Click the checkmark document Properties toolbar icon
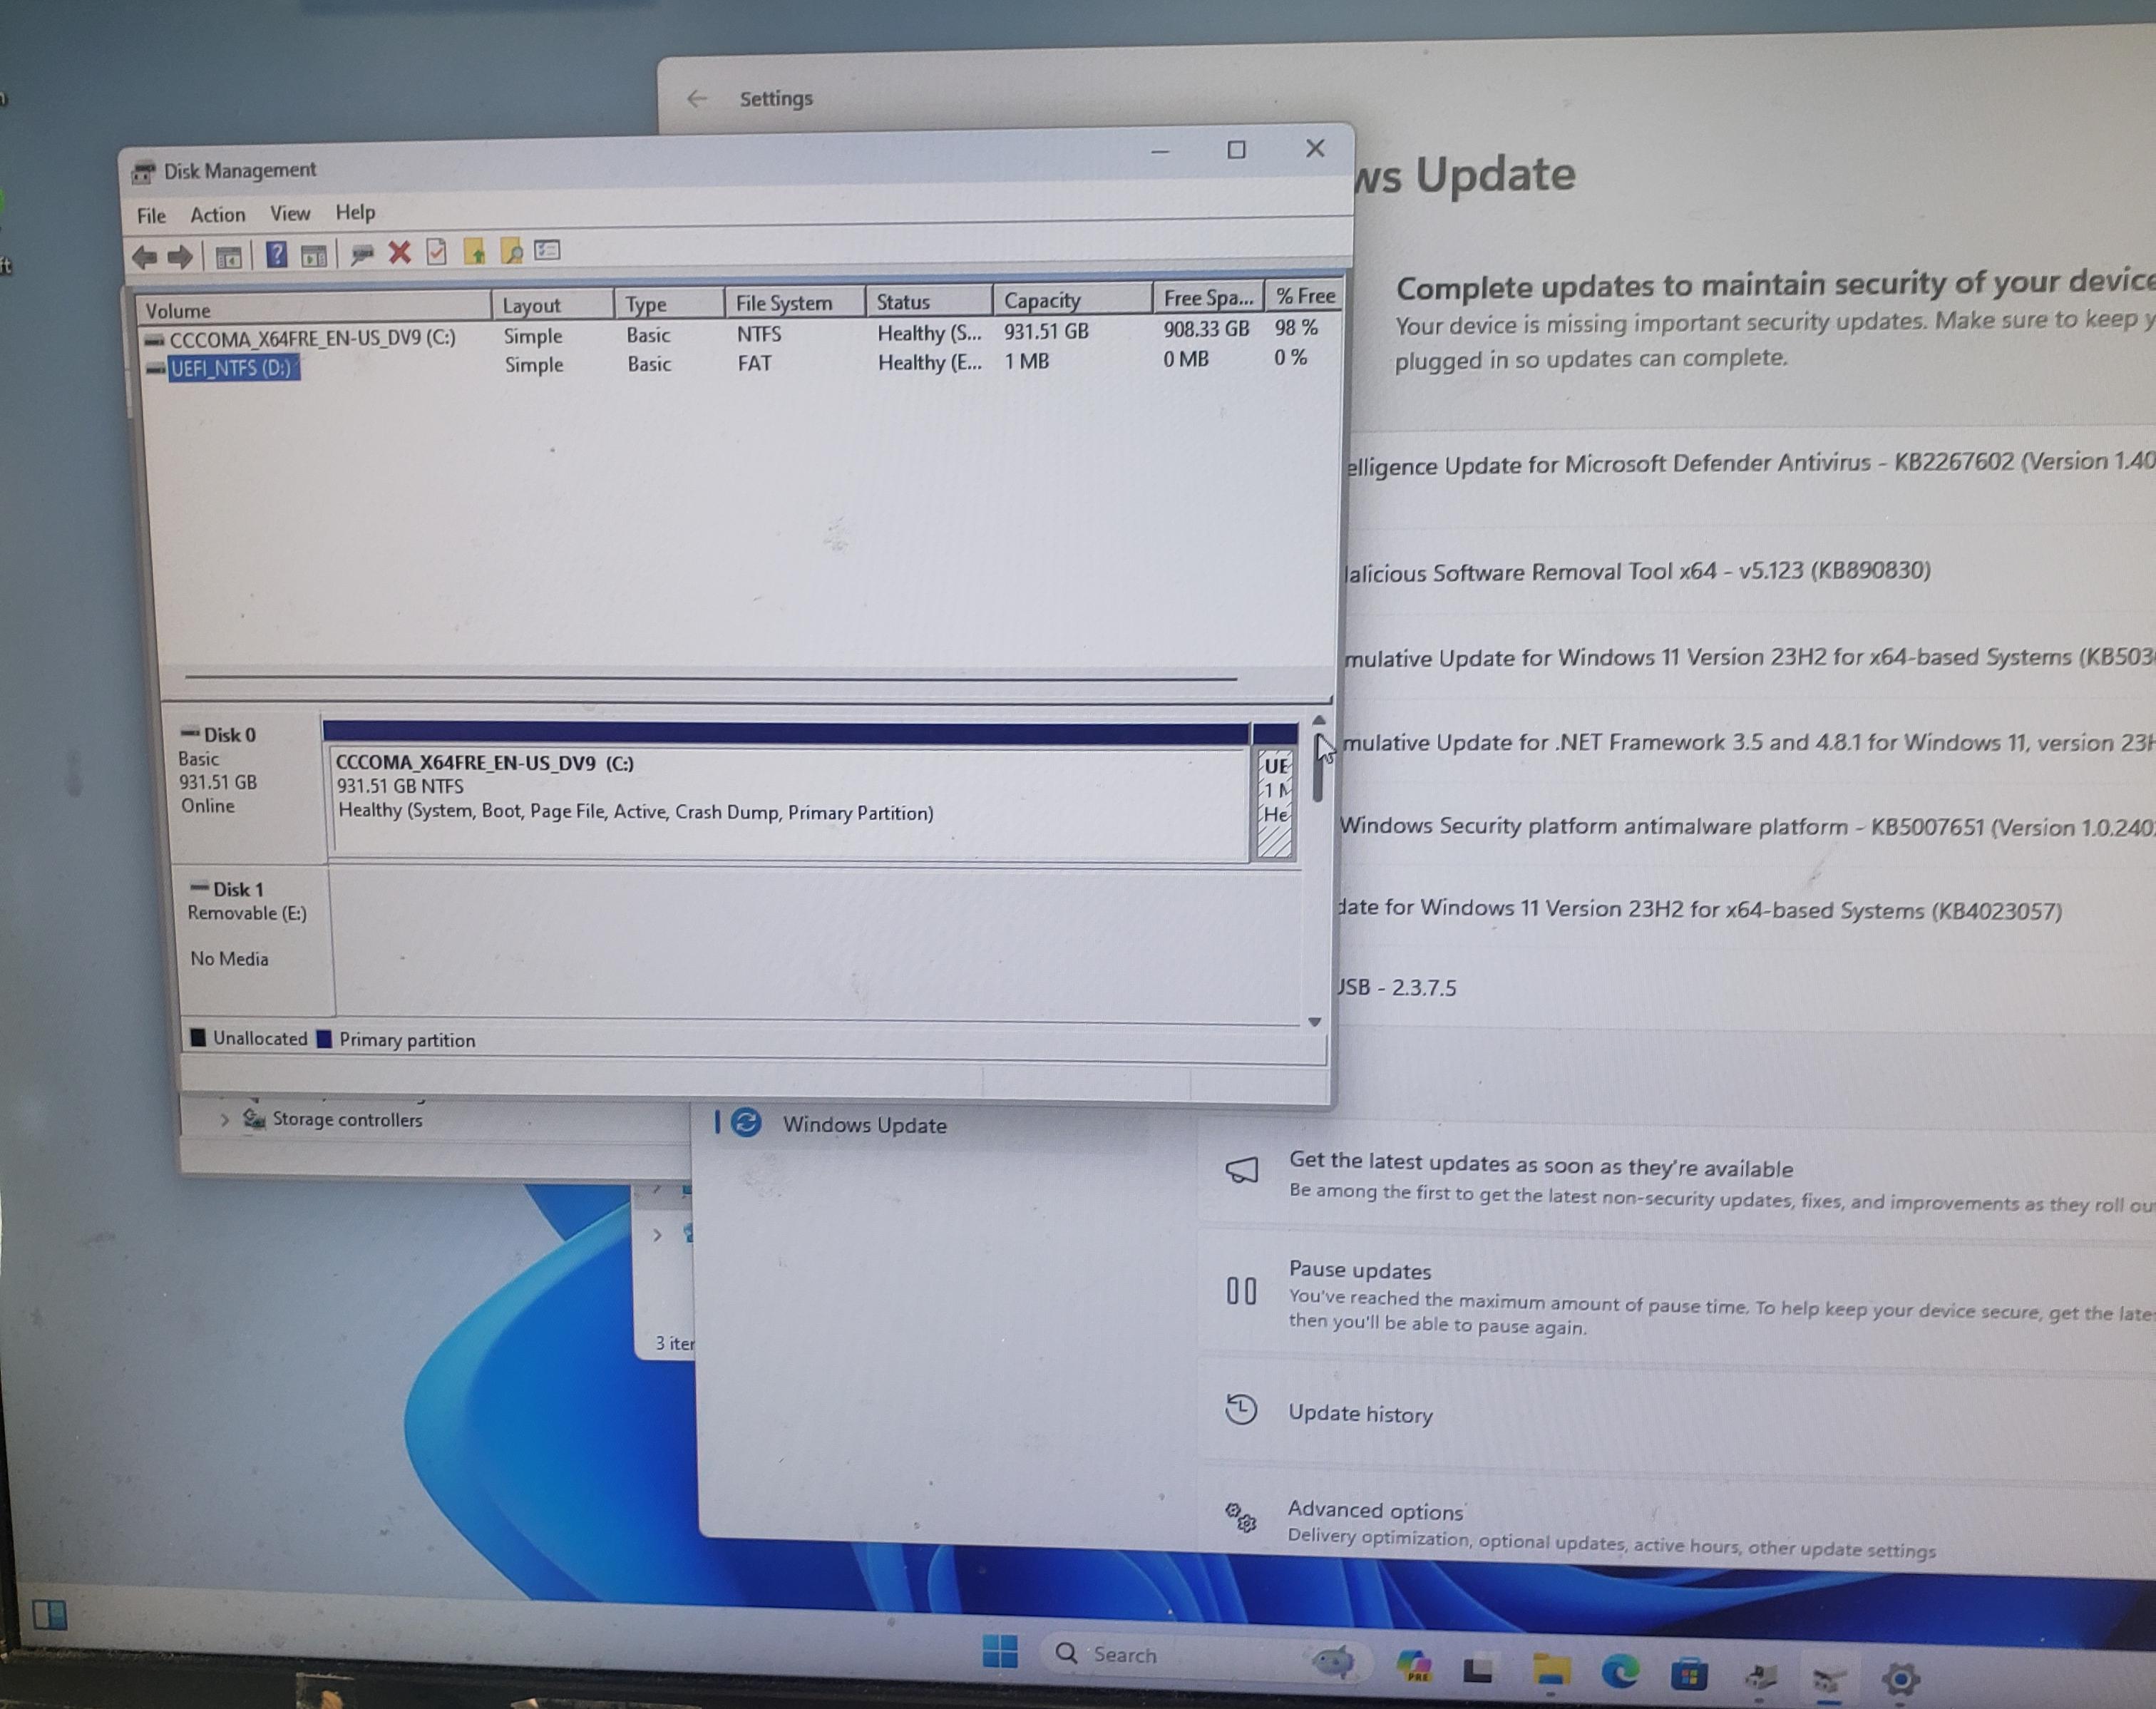Image resolution: width=2156 pixels, height=1709 pixels. point(437,252)
